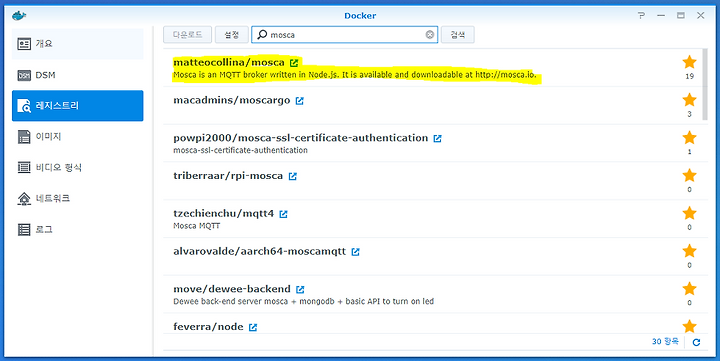Select the feverra/node repository name
Image resolution: width=720 pixels, height=361 pixels.
(x=208, y=327)
